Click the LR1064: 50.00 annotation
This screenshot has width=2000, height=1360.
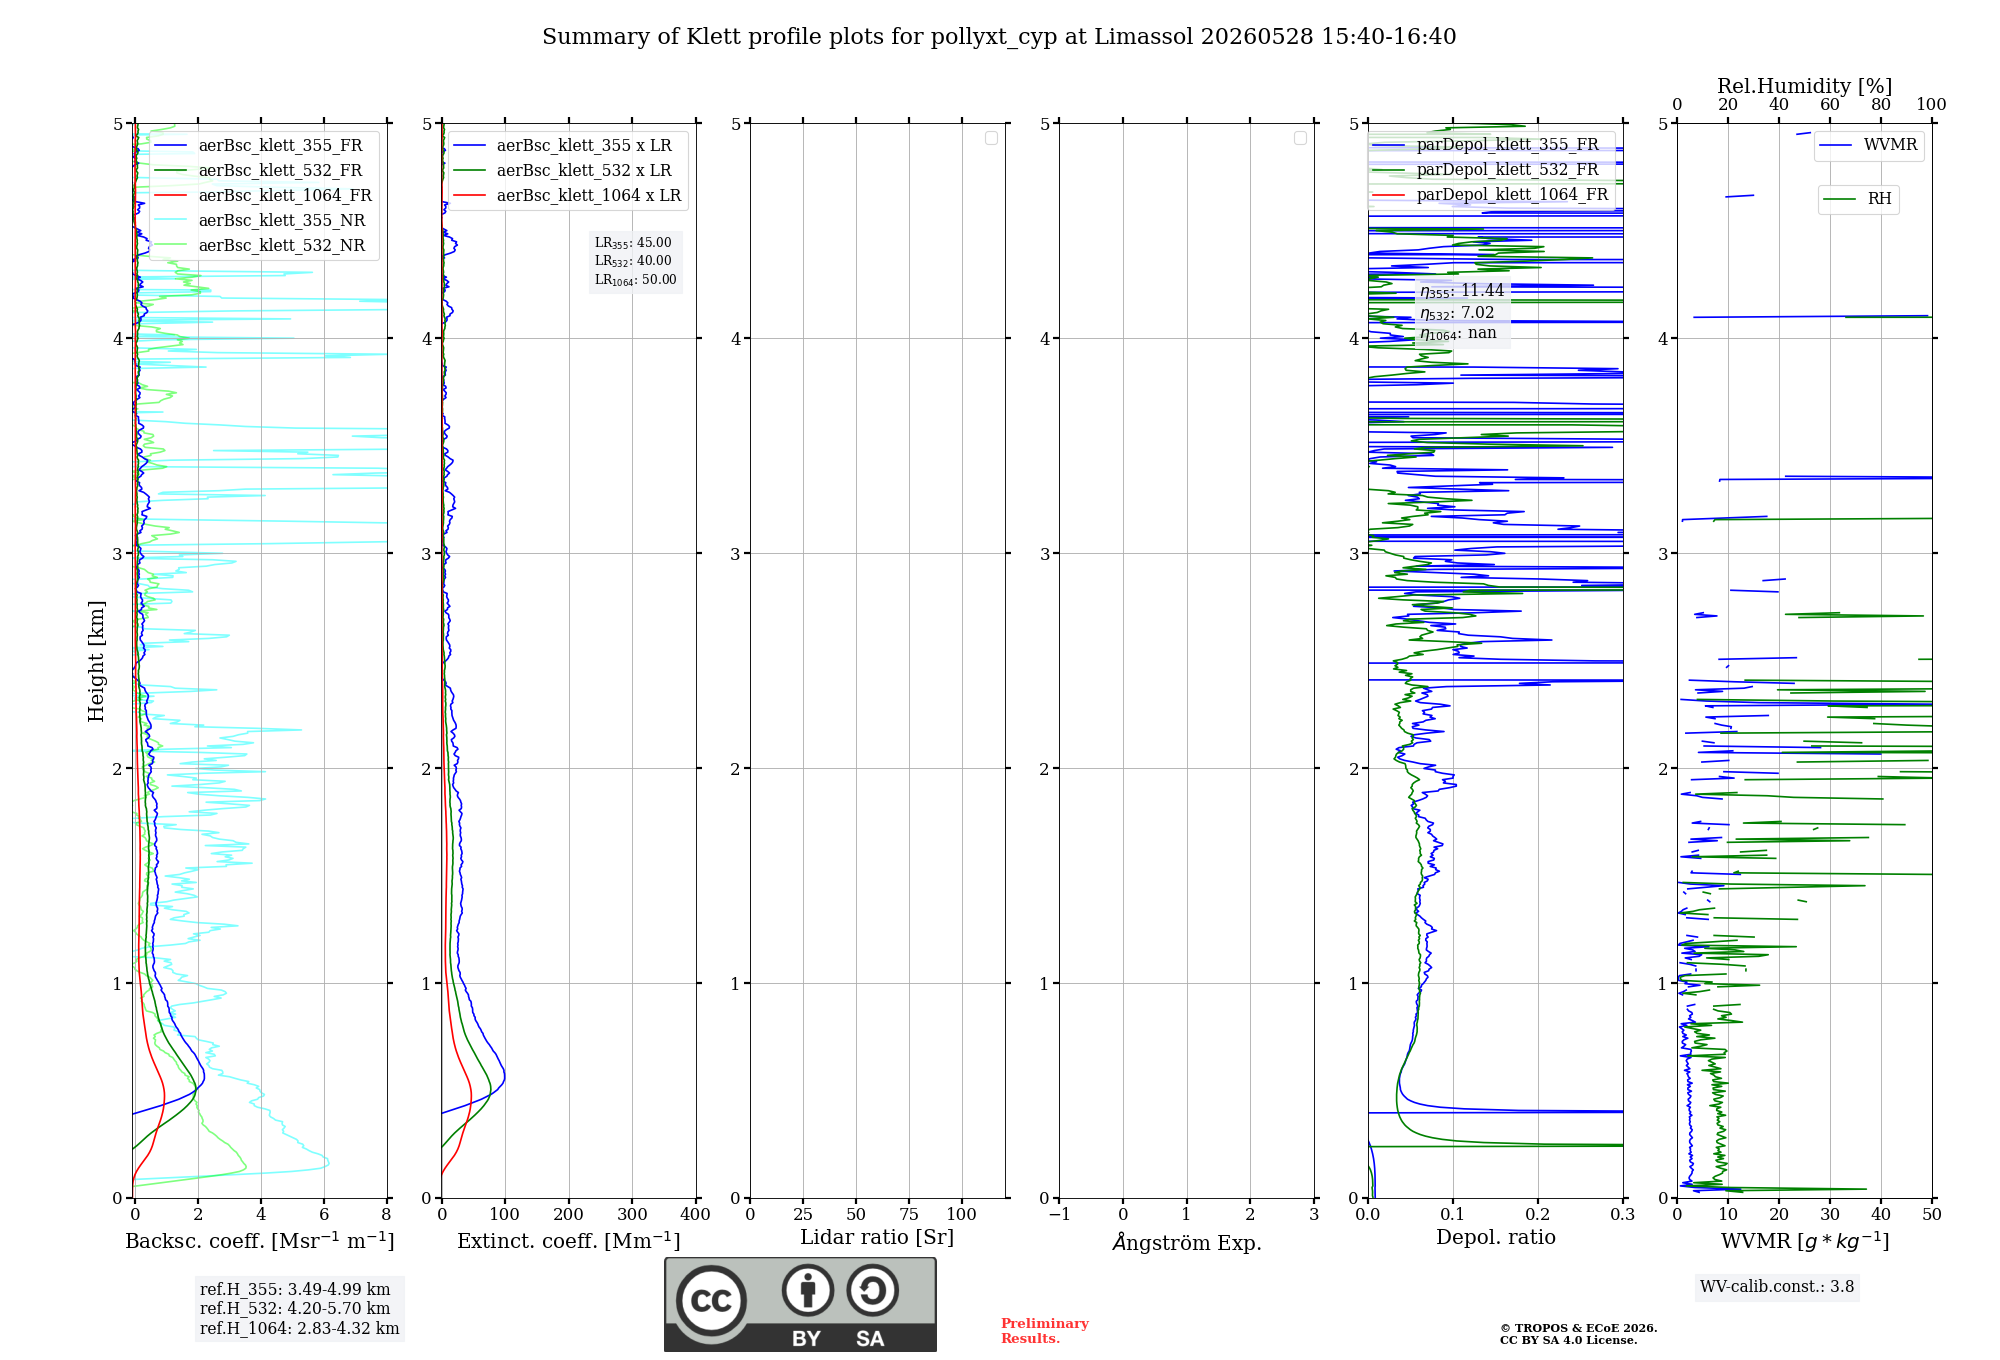click(635, 280)
